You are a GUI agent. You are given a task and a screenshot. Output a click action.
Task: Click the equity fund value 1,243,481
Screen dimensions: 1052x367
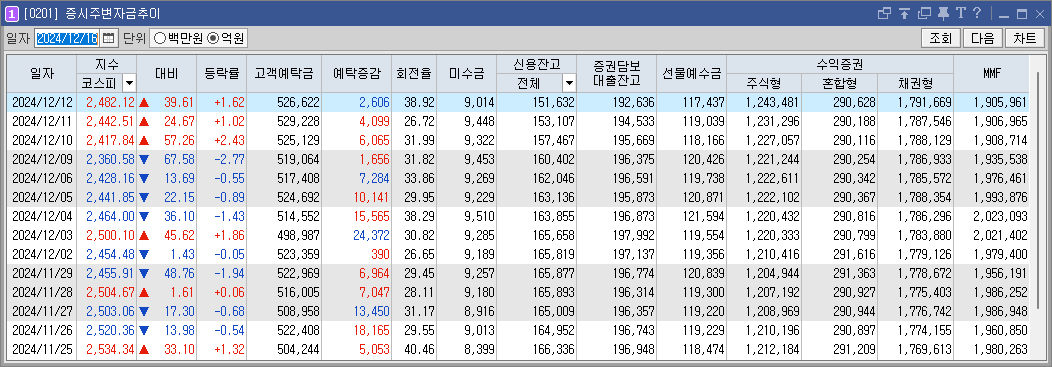(772, 103)
